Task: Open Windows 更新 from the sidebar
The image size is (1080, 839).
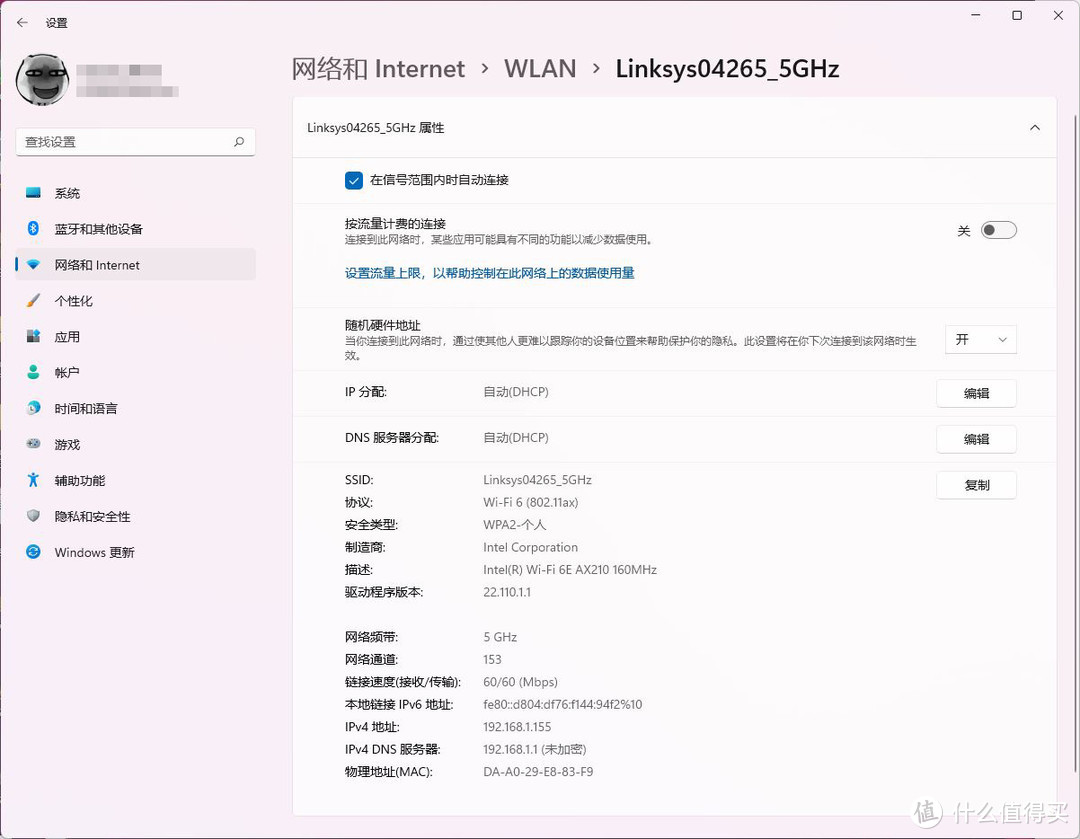Action: pyautogui.click(x=93, y=552)
